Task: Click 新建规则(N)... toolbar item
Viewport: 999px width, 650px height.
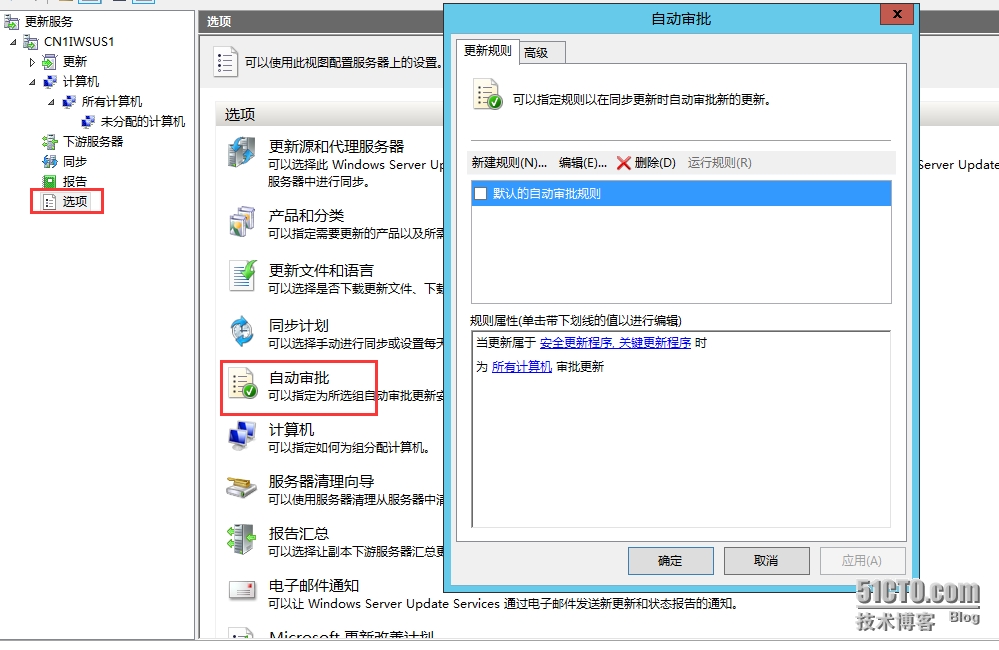Action: click(509, 163)
